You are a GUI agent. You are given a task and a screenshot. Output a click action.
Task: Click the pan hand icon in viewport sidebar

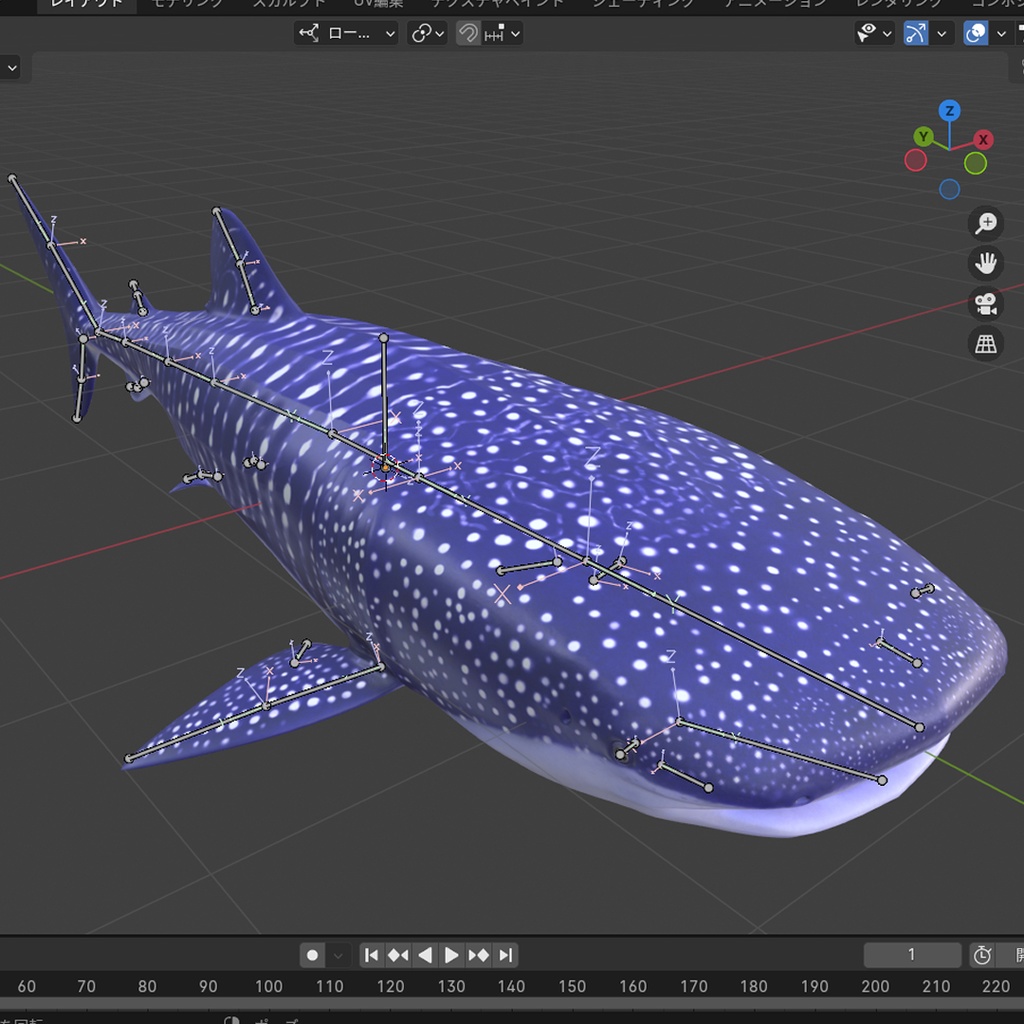pos(986,263)
